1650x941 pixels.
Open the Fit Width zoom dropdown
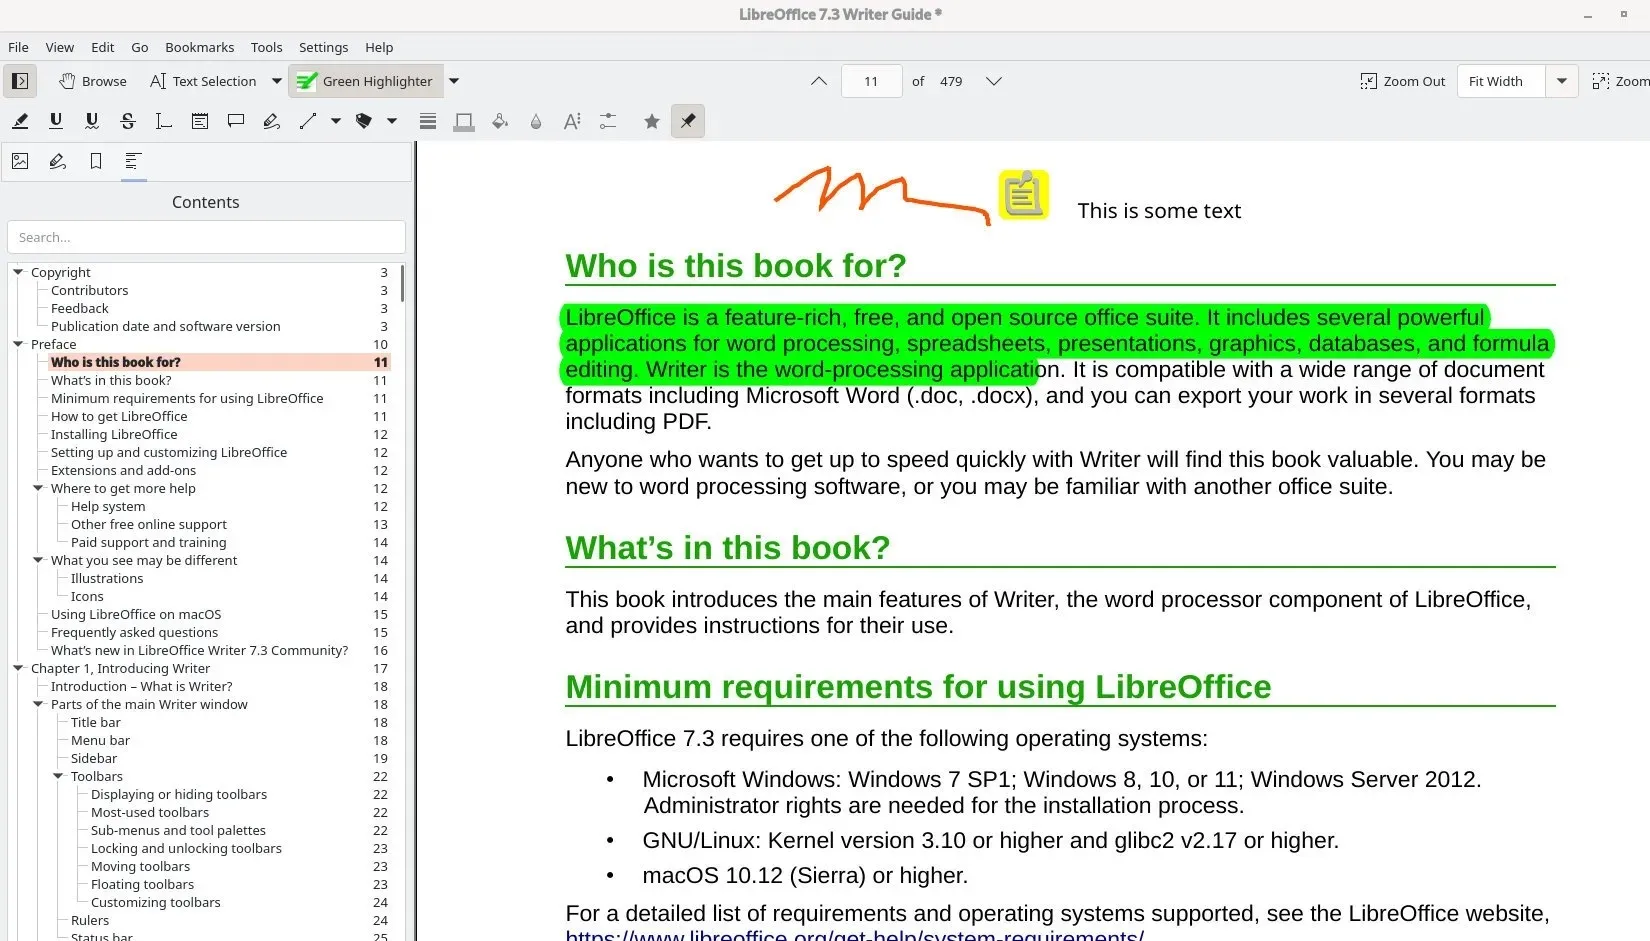click(1562, 81)
